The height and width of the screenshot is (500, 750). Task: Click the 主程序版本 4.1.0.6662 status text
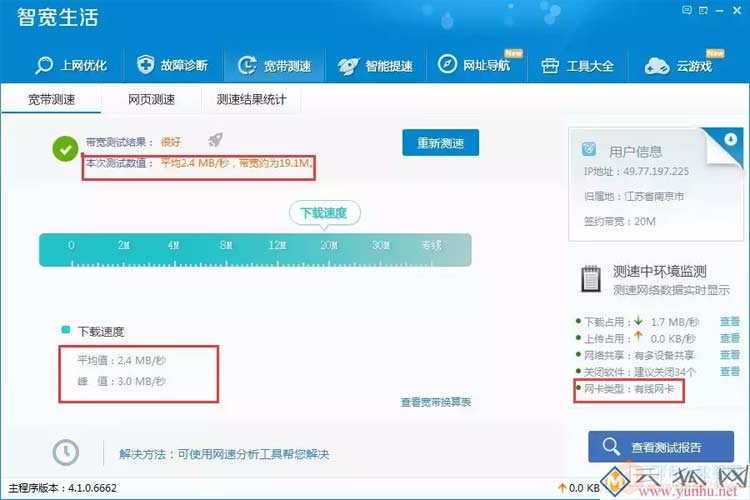[x=63, y=488]
